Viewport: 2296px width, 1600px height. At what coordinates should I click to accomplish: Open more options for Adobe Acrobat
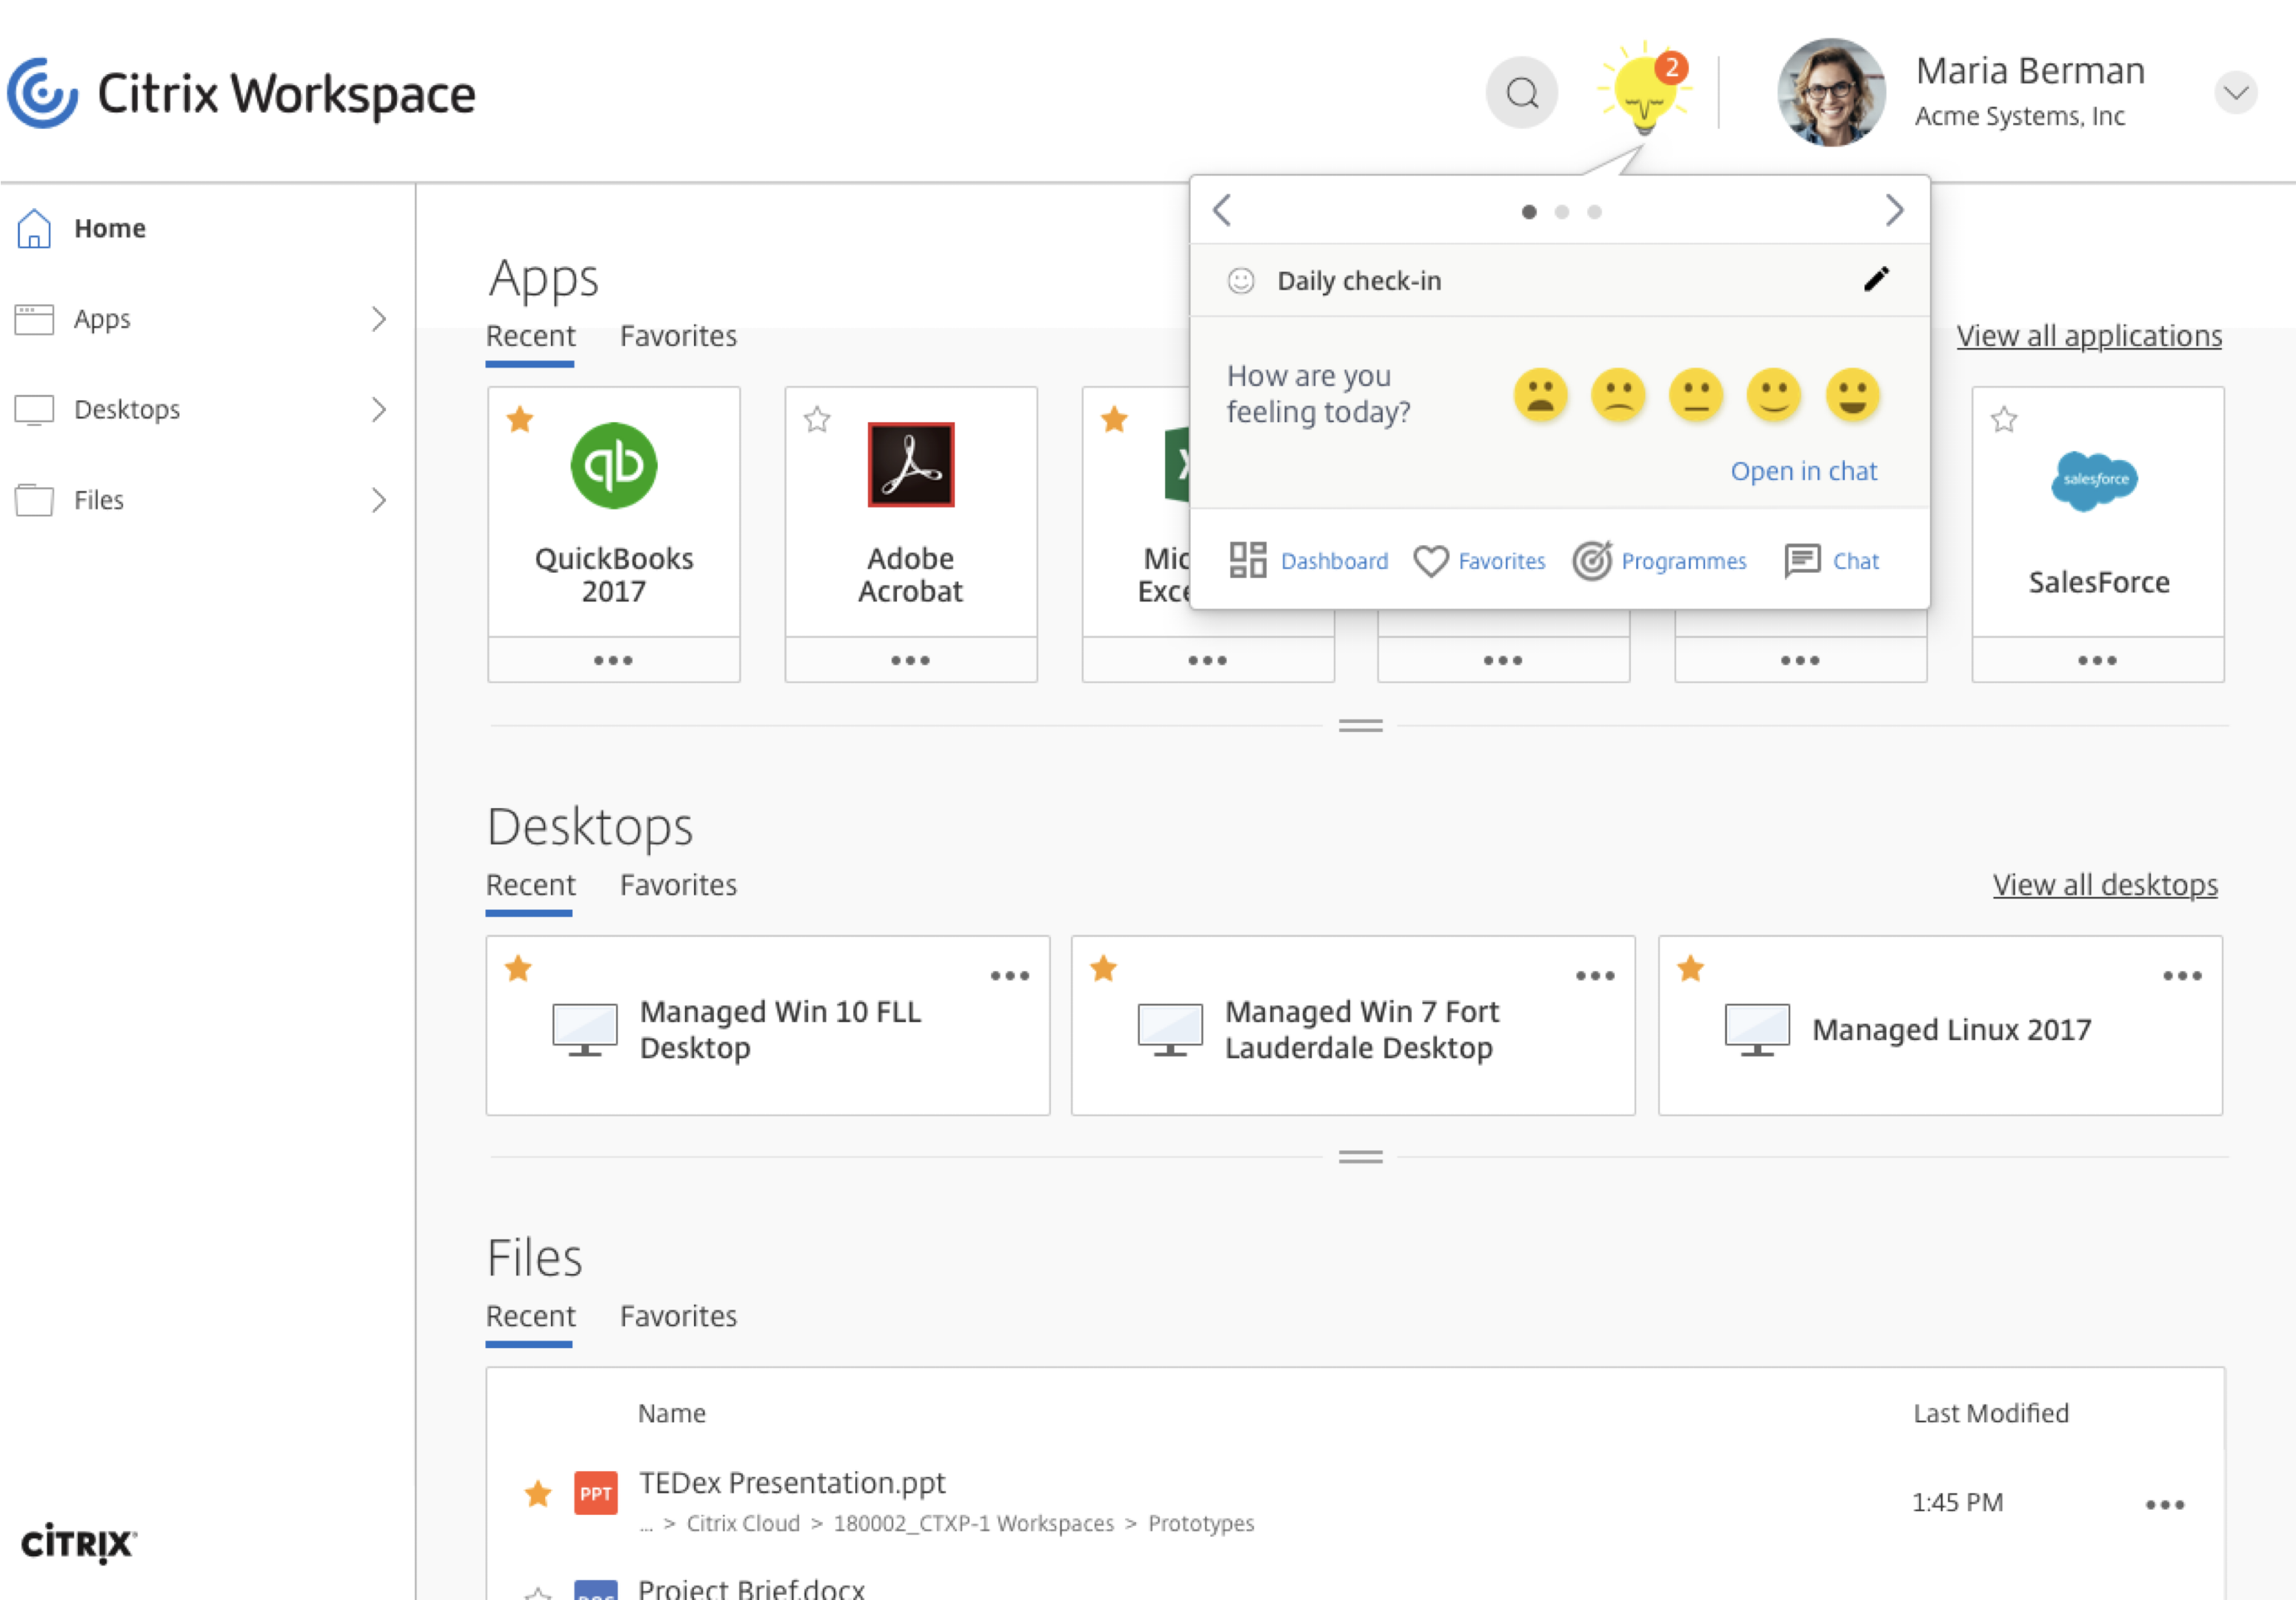click(x=910, y=660)
